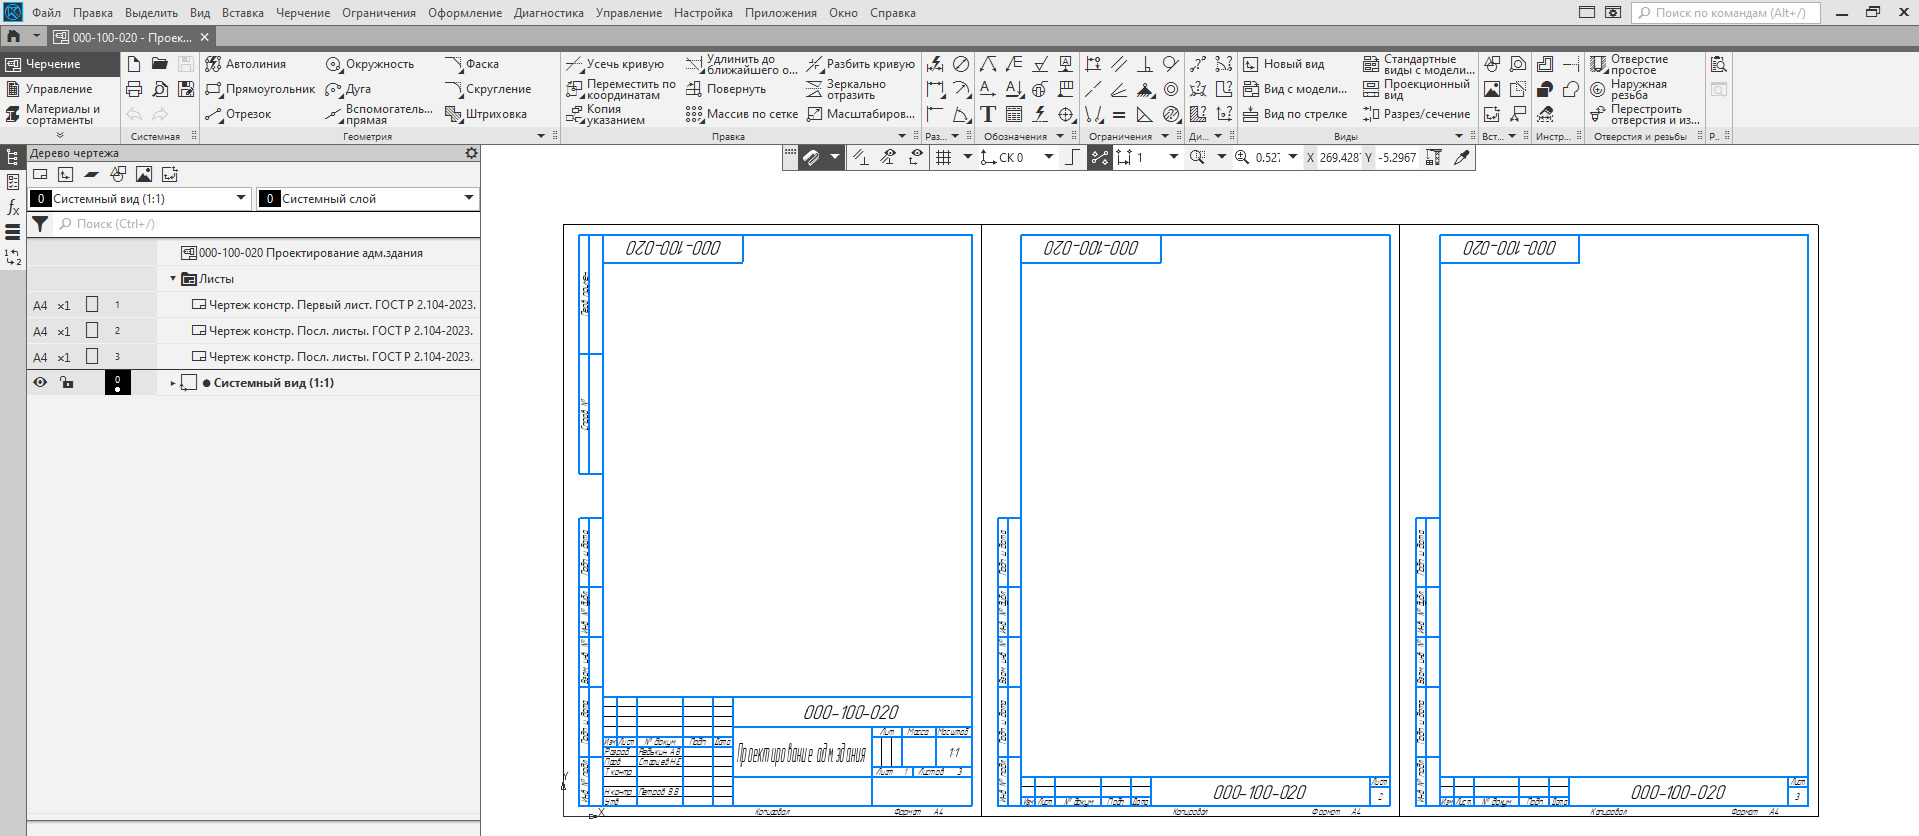This screenshot has height=836, width=1919.
Task: Open the Черчение menu
Action: (302, 13)
